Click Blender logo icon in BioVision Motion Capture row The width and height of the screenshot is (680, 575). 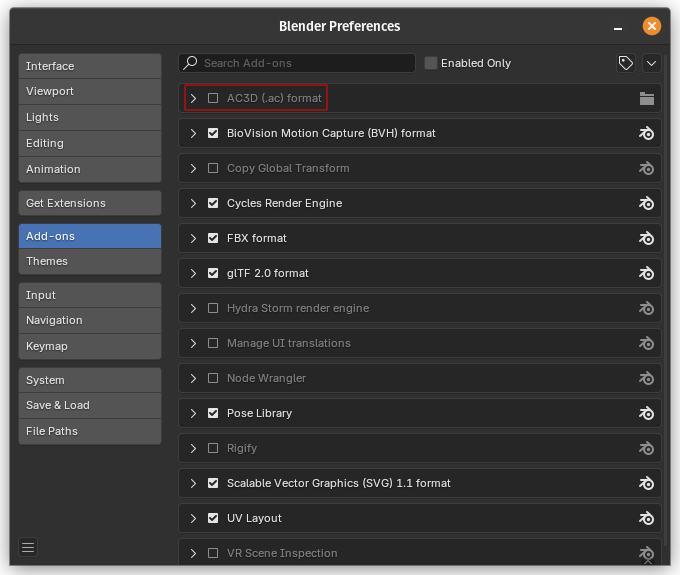(646, 133)
